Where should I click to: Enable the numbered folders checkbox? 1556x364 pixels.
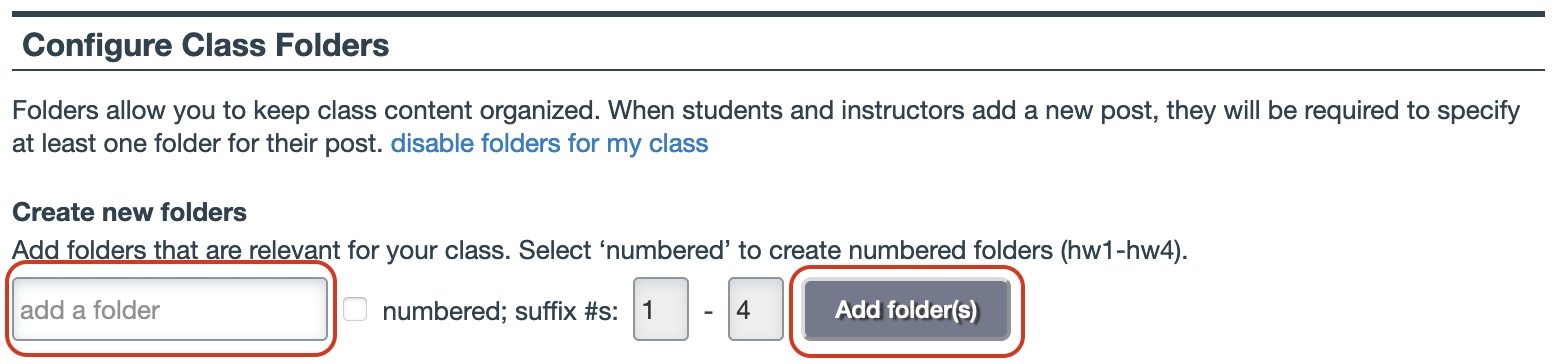tap(355, 310)
